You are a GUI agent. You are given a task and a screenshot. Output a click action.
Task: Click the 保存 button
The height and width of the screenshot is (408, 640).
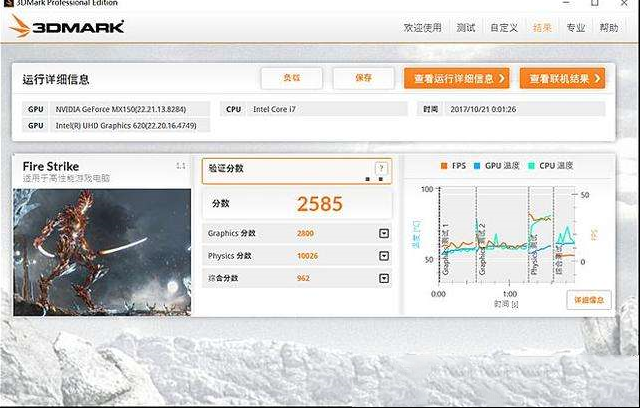click(x=363, y=78)
